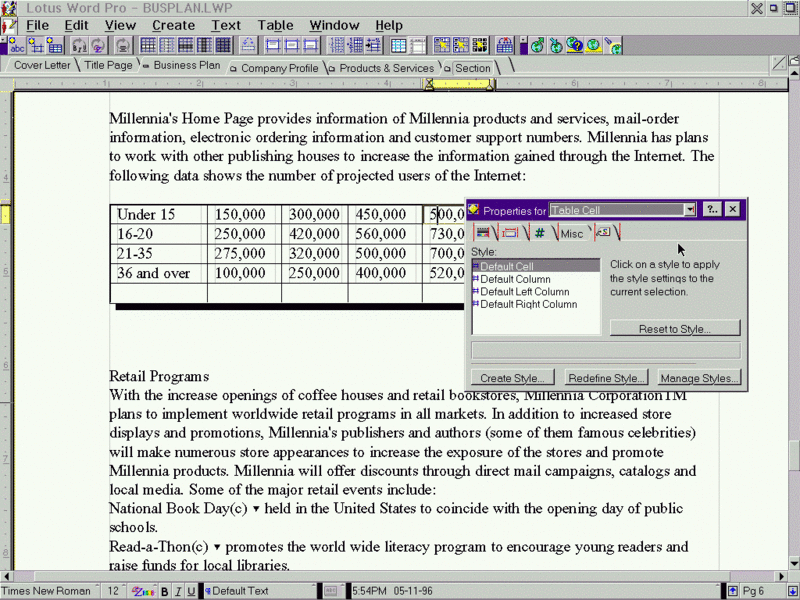
Task: Click the globe with green up arrow icon
Action: click(537, 46)
